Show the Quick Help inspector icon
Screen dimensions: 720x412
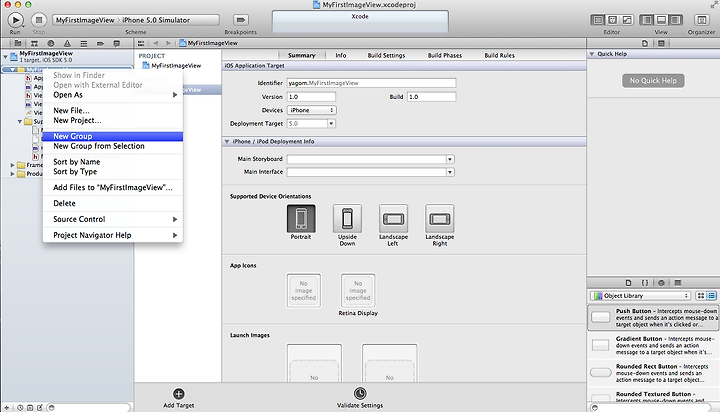(661, 43)
